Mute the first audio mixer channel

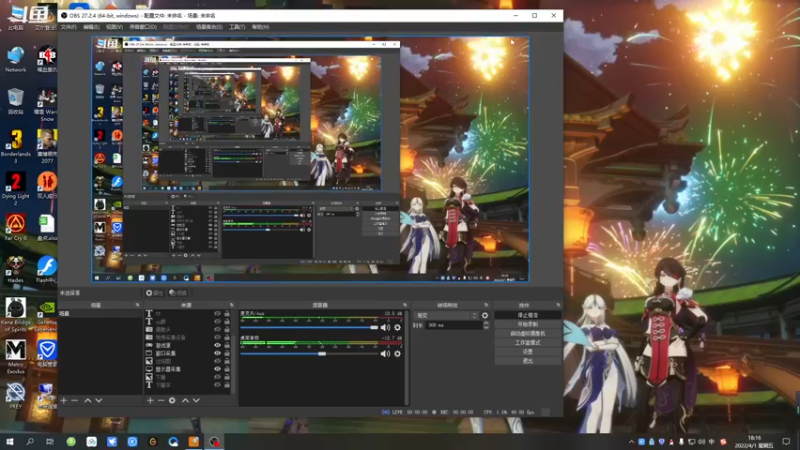tap(385, 328)
